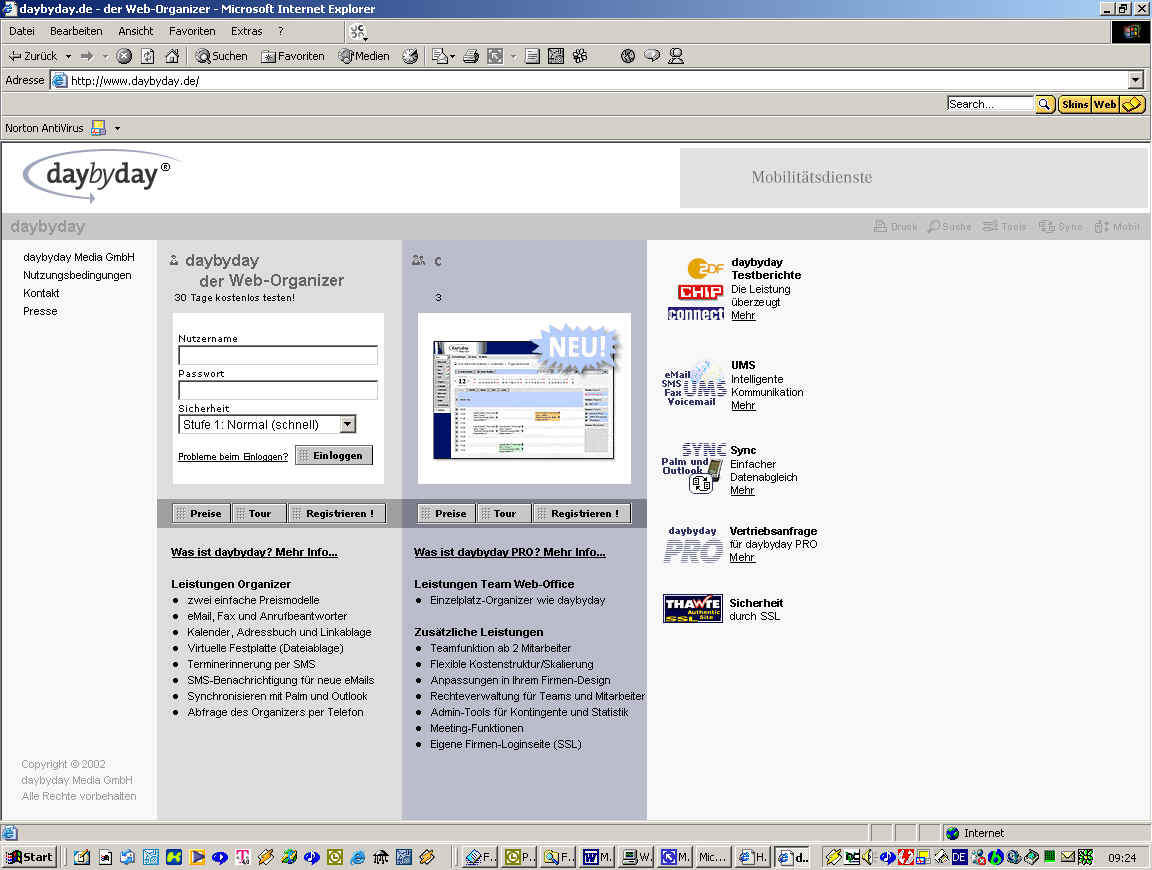
Task: Click the Home icon in the browser toolbar
Action: [x=172, y=56]
